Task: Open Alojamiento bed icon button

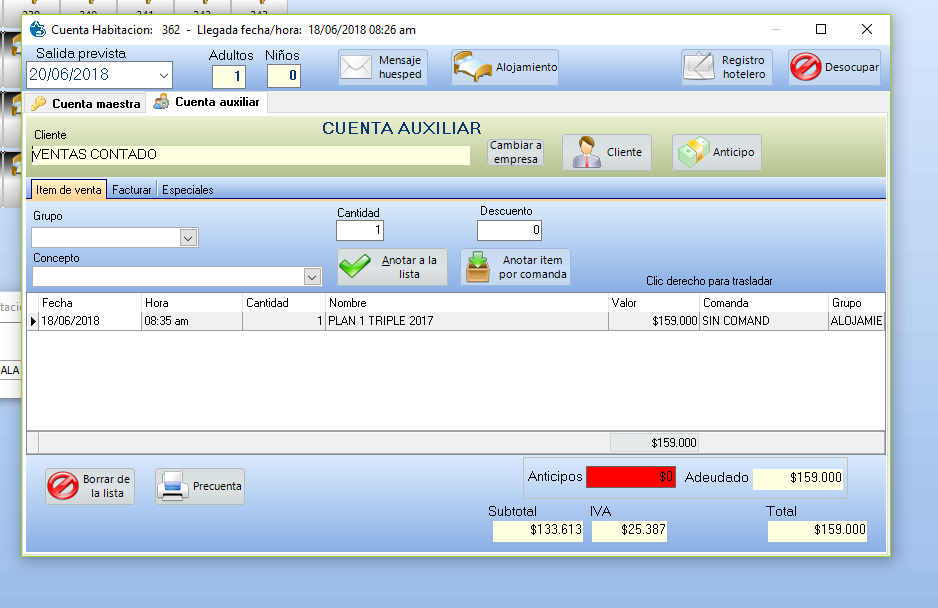Action: click(x=473, y=68)
